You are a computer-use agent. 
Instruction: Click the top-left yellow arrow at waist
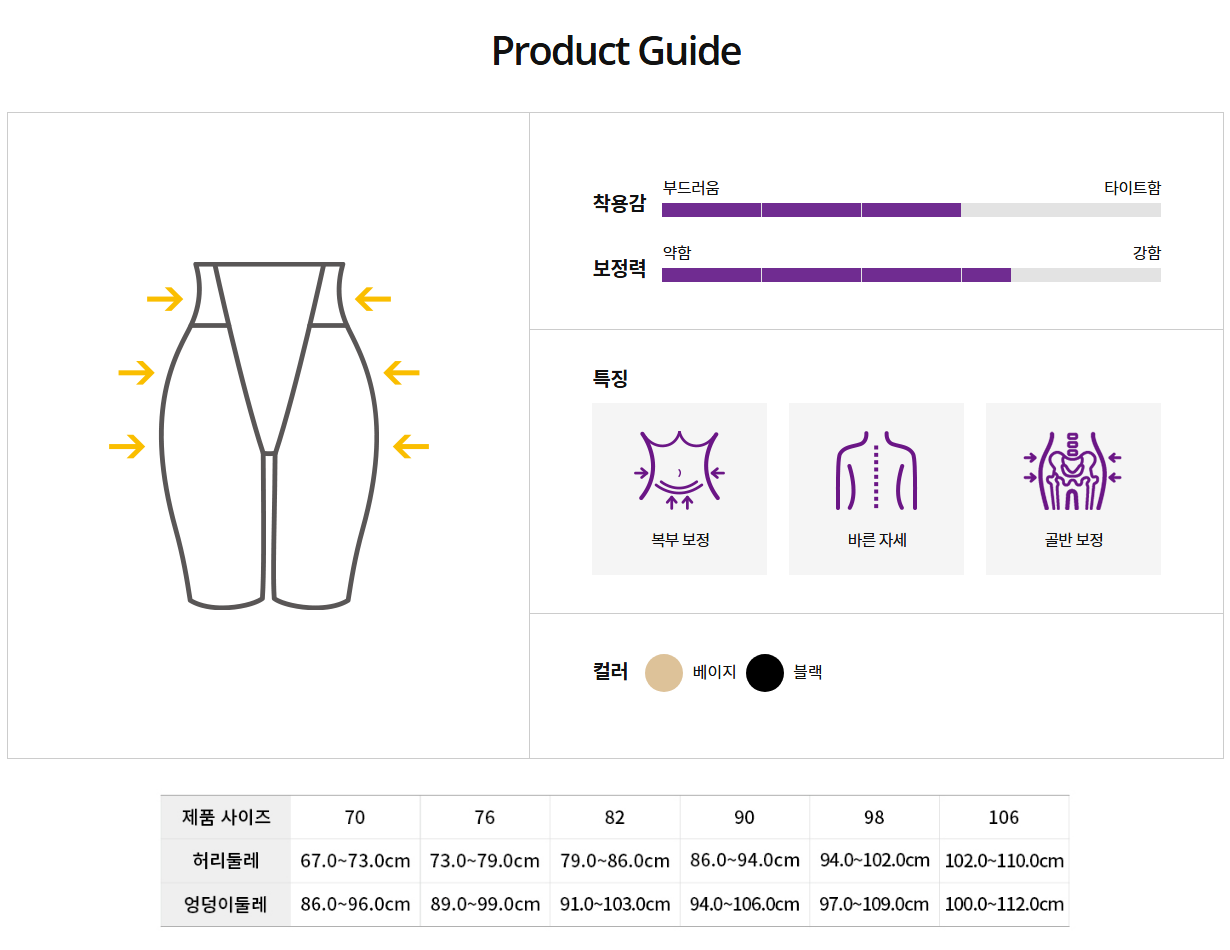[x=165, y=298]
